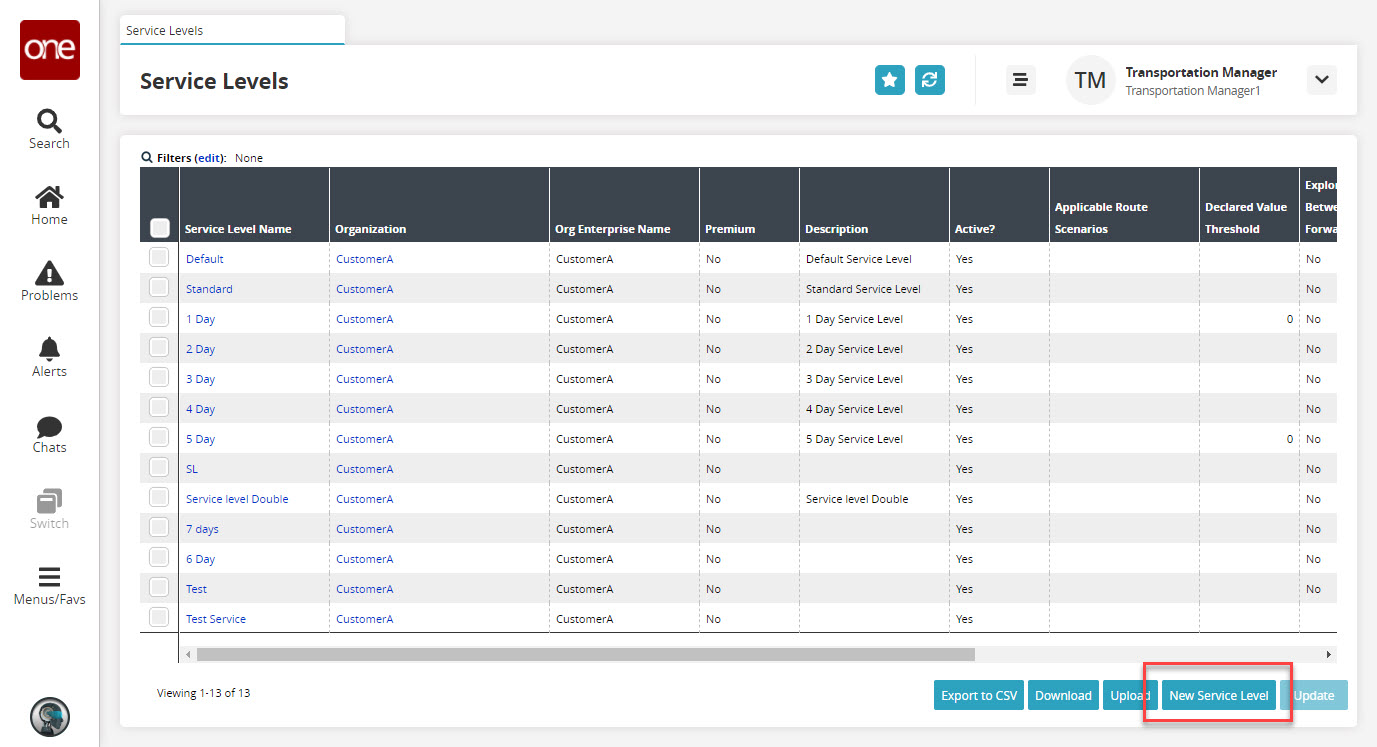Click the assistant avatar icon at bottom left
Viewport: 1377px width, 747px height.
(x=50, y=716)
